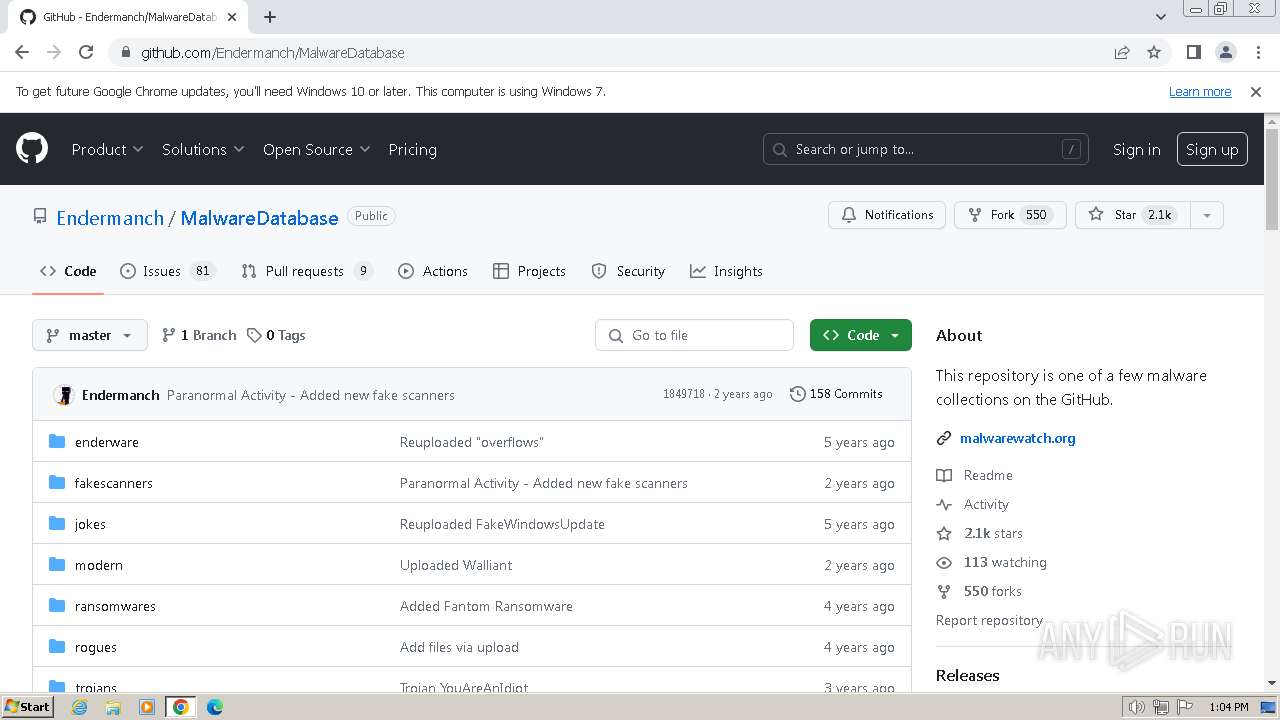Click the Chrome side panel icon

pyautogui.click(x=1193, y=52)
